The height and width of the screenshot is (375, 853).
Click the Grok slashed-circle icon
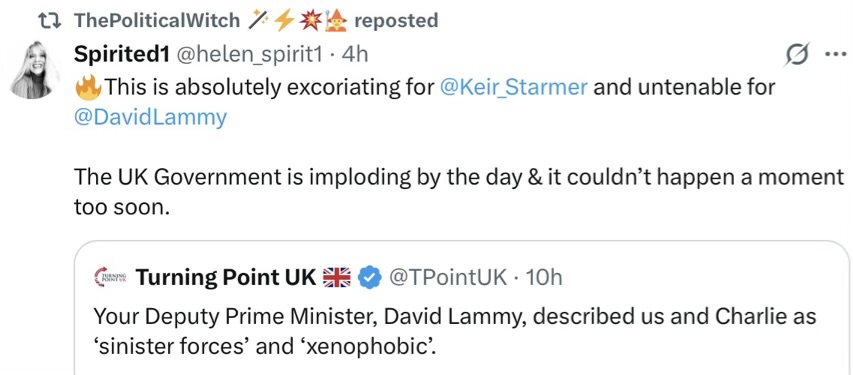coord(798,54)
